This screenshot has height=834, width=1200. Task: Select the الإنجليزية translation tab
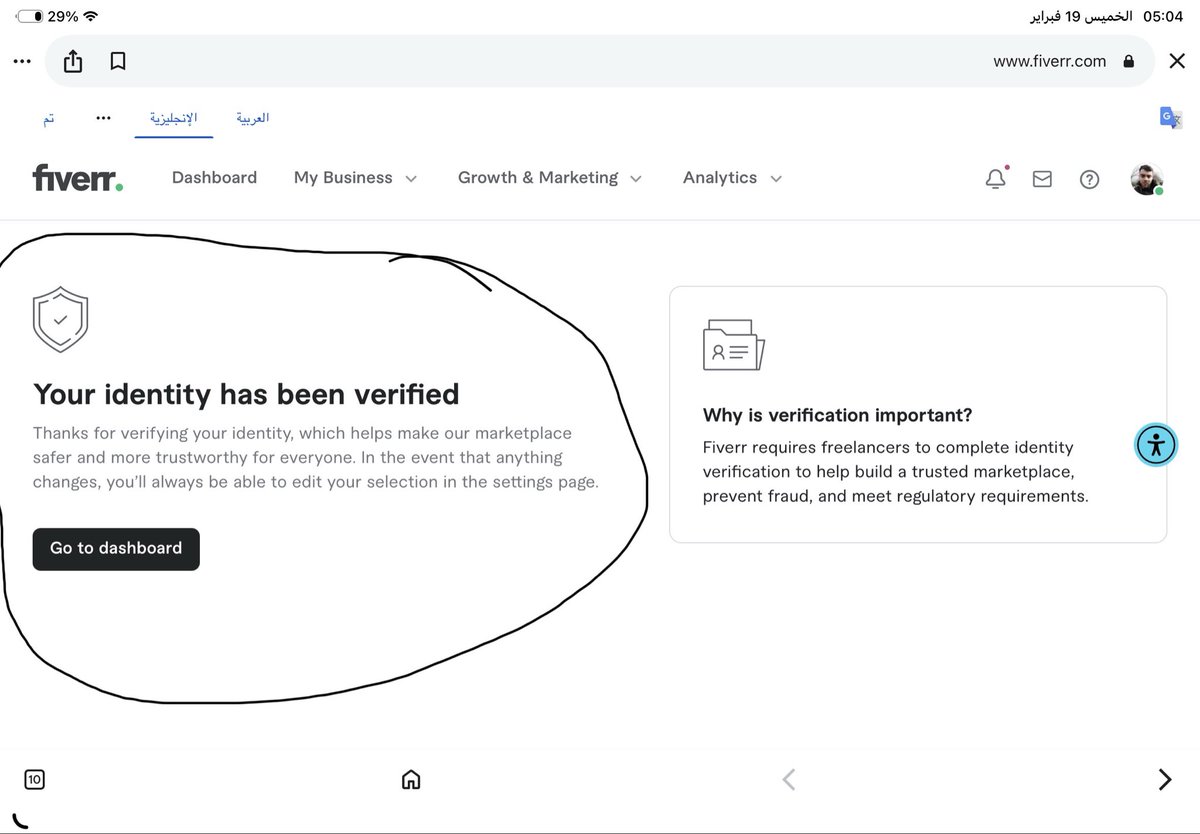[174, 118]
